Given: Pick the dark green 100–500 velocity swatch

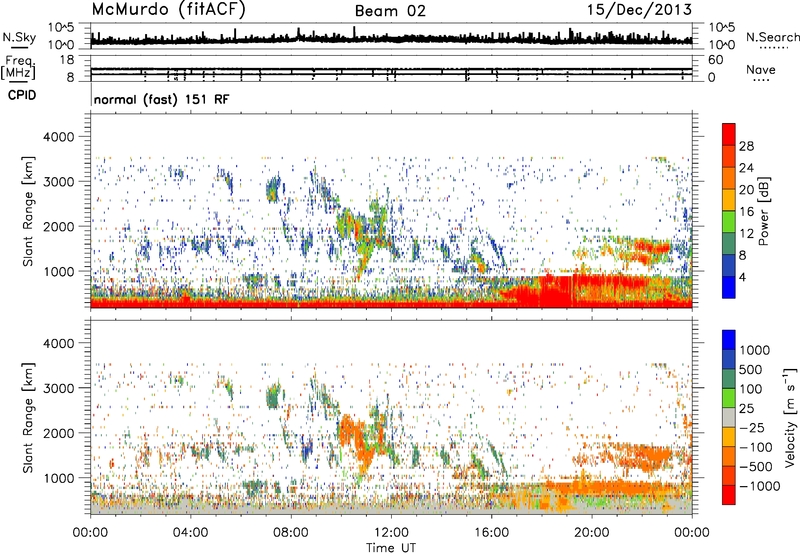Looking at the screenshot, I should coord(729,379).
